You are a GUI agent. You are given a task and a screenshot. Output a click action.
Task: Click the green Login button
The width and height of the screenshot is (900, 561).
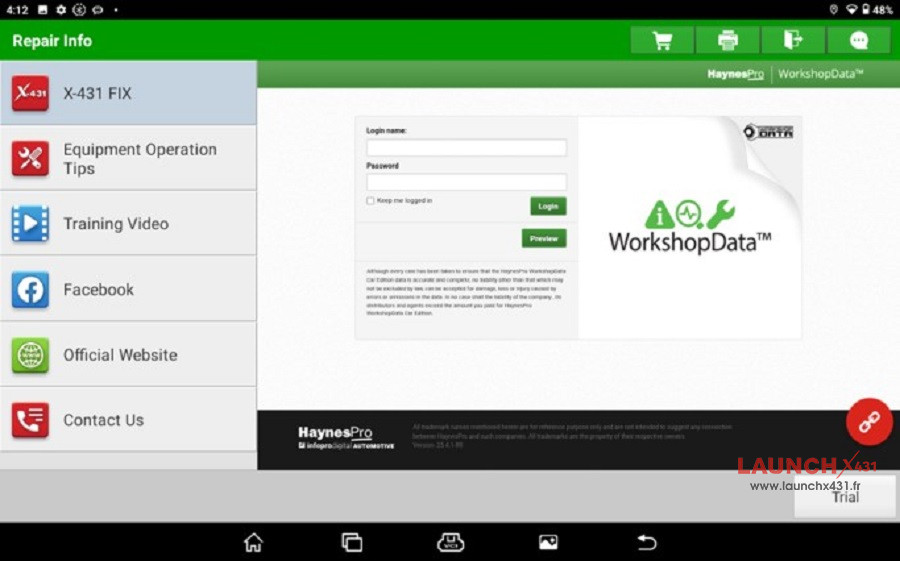tap(548, 206)
